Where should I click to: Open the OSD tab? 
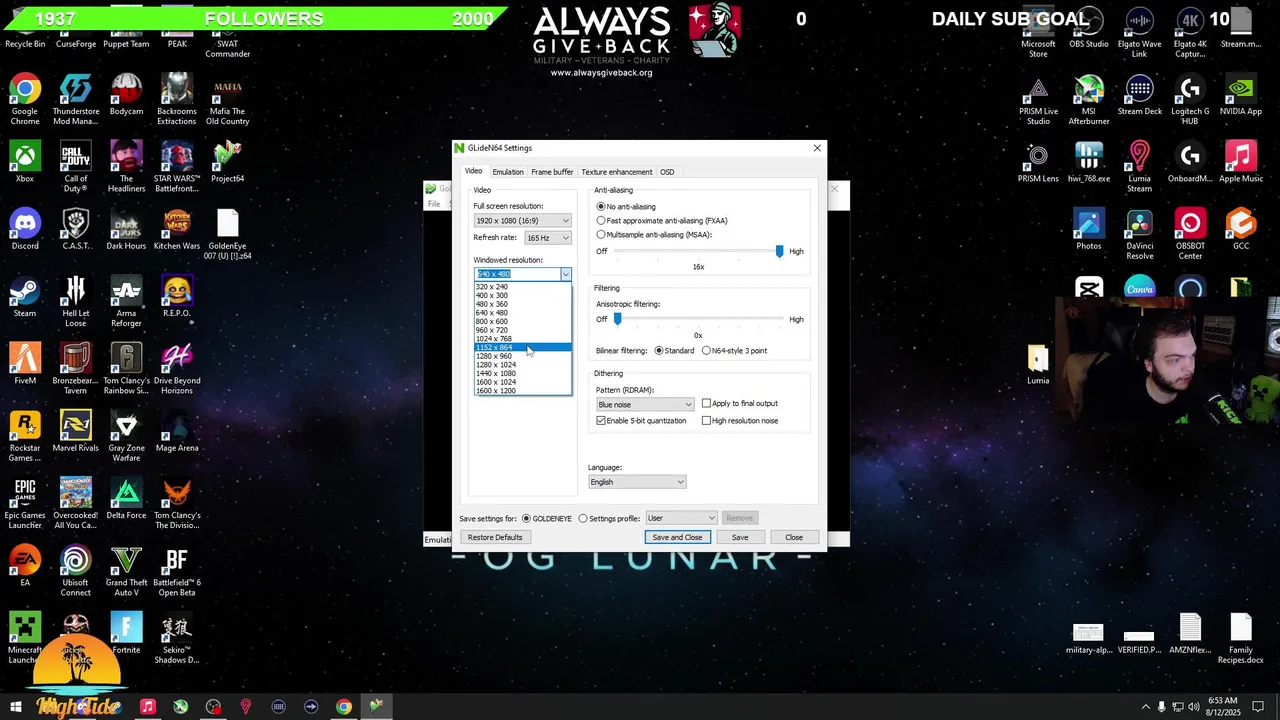(x=667, y=172)
